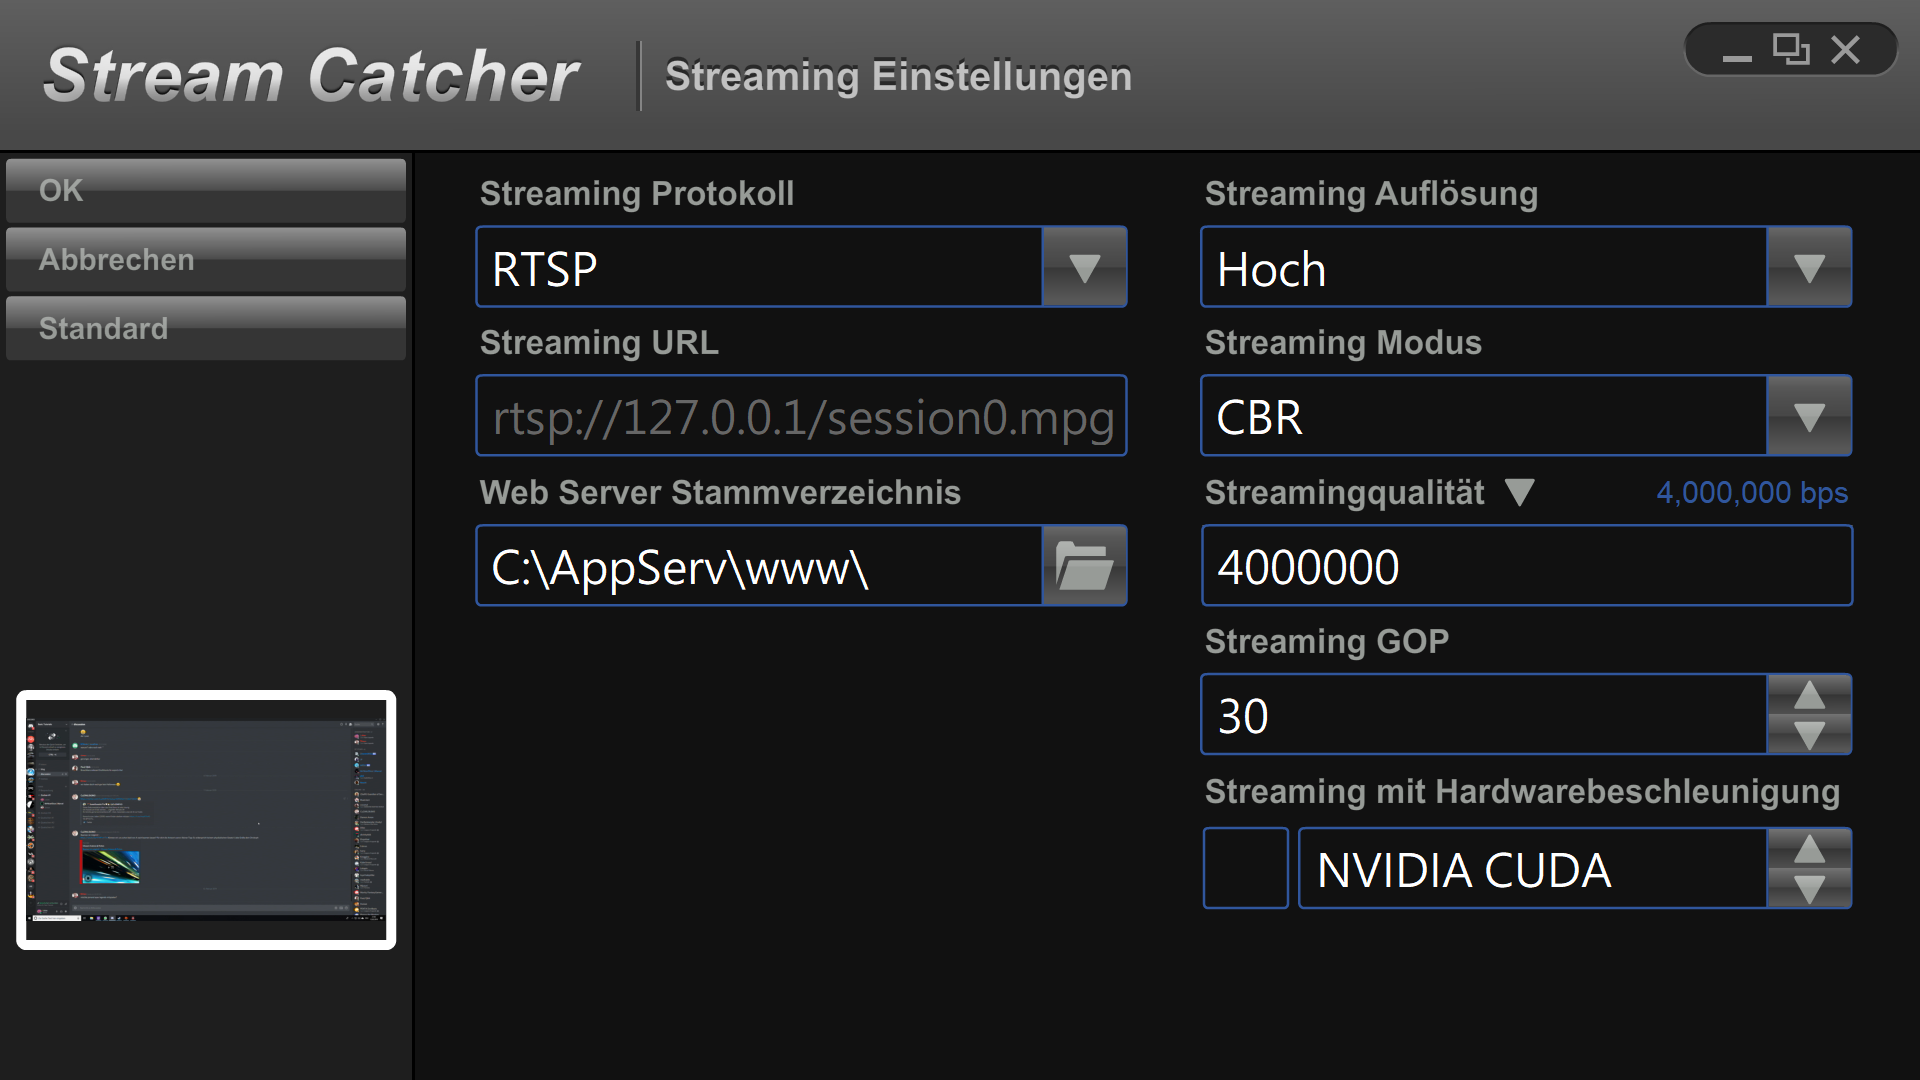
Task: Increase Streaming GOP value with up arrow
Action: [1809, 695]
